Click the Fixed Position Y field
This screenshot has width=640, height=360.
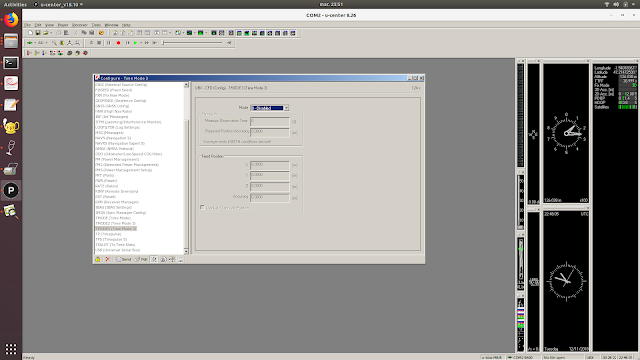coord(269,175)
